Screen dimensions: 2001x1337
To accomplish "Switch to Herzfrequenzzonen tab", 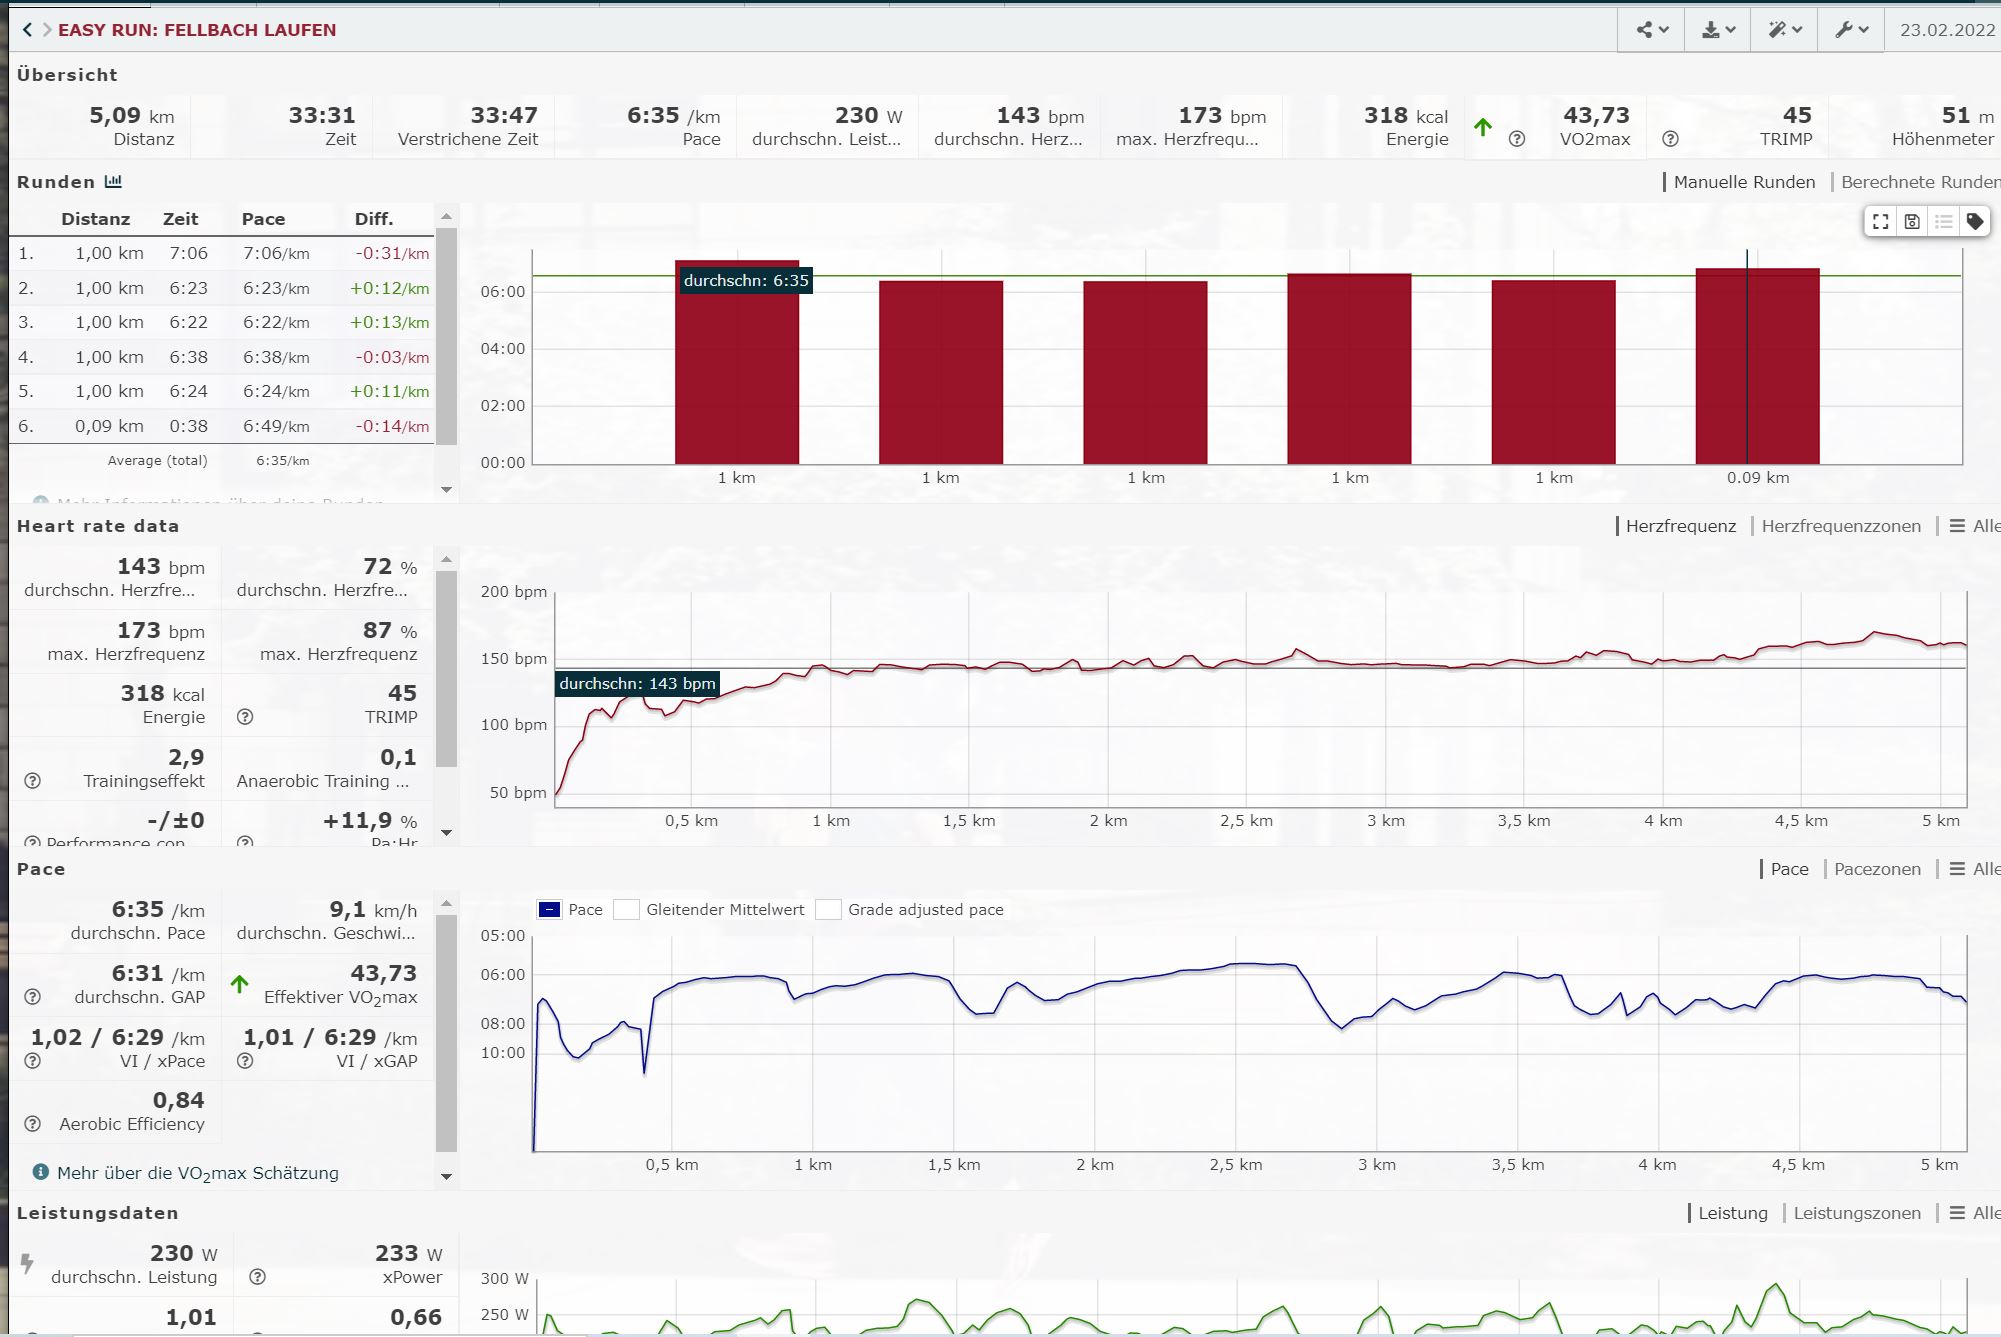I will pyautogui.click(x=1840, y=526).
